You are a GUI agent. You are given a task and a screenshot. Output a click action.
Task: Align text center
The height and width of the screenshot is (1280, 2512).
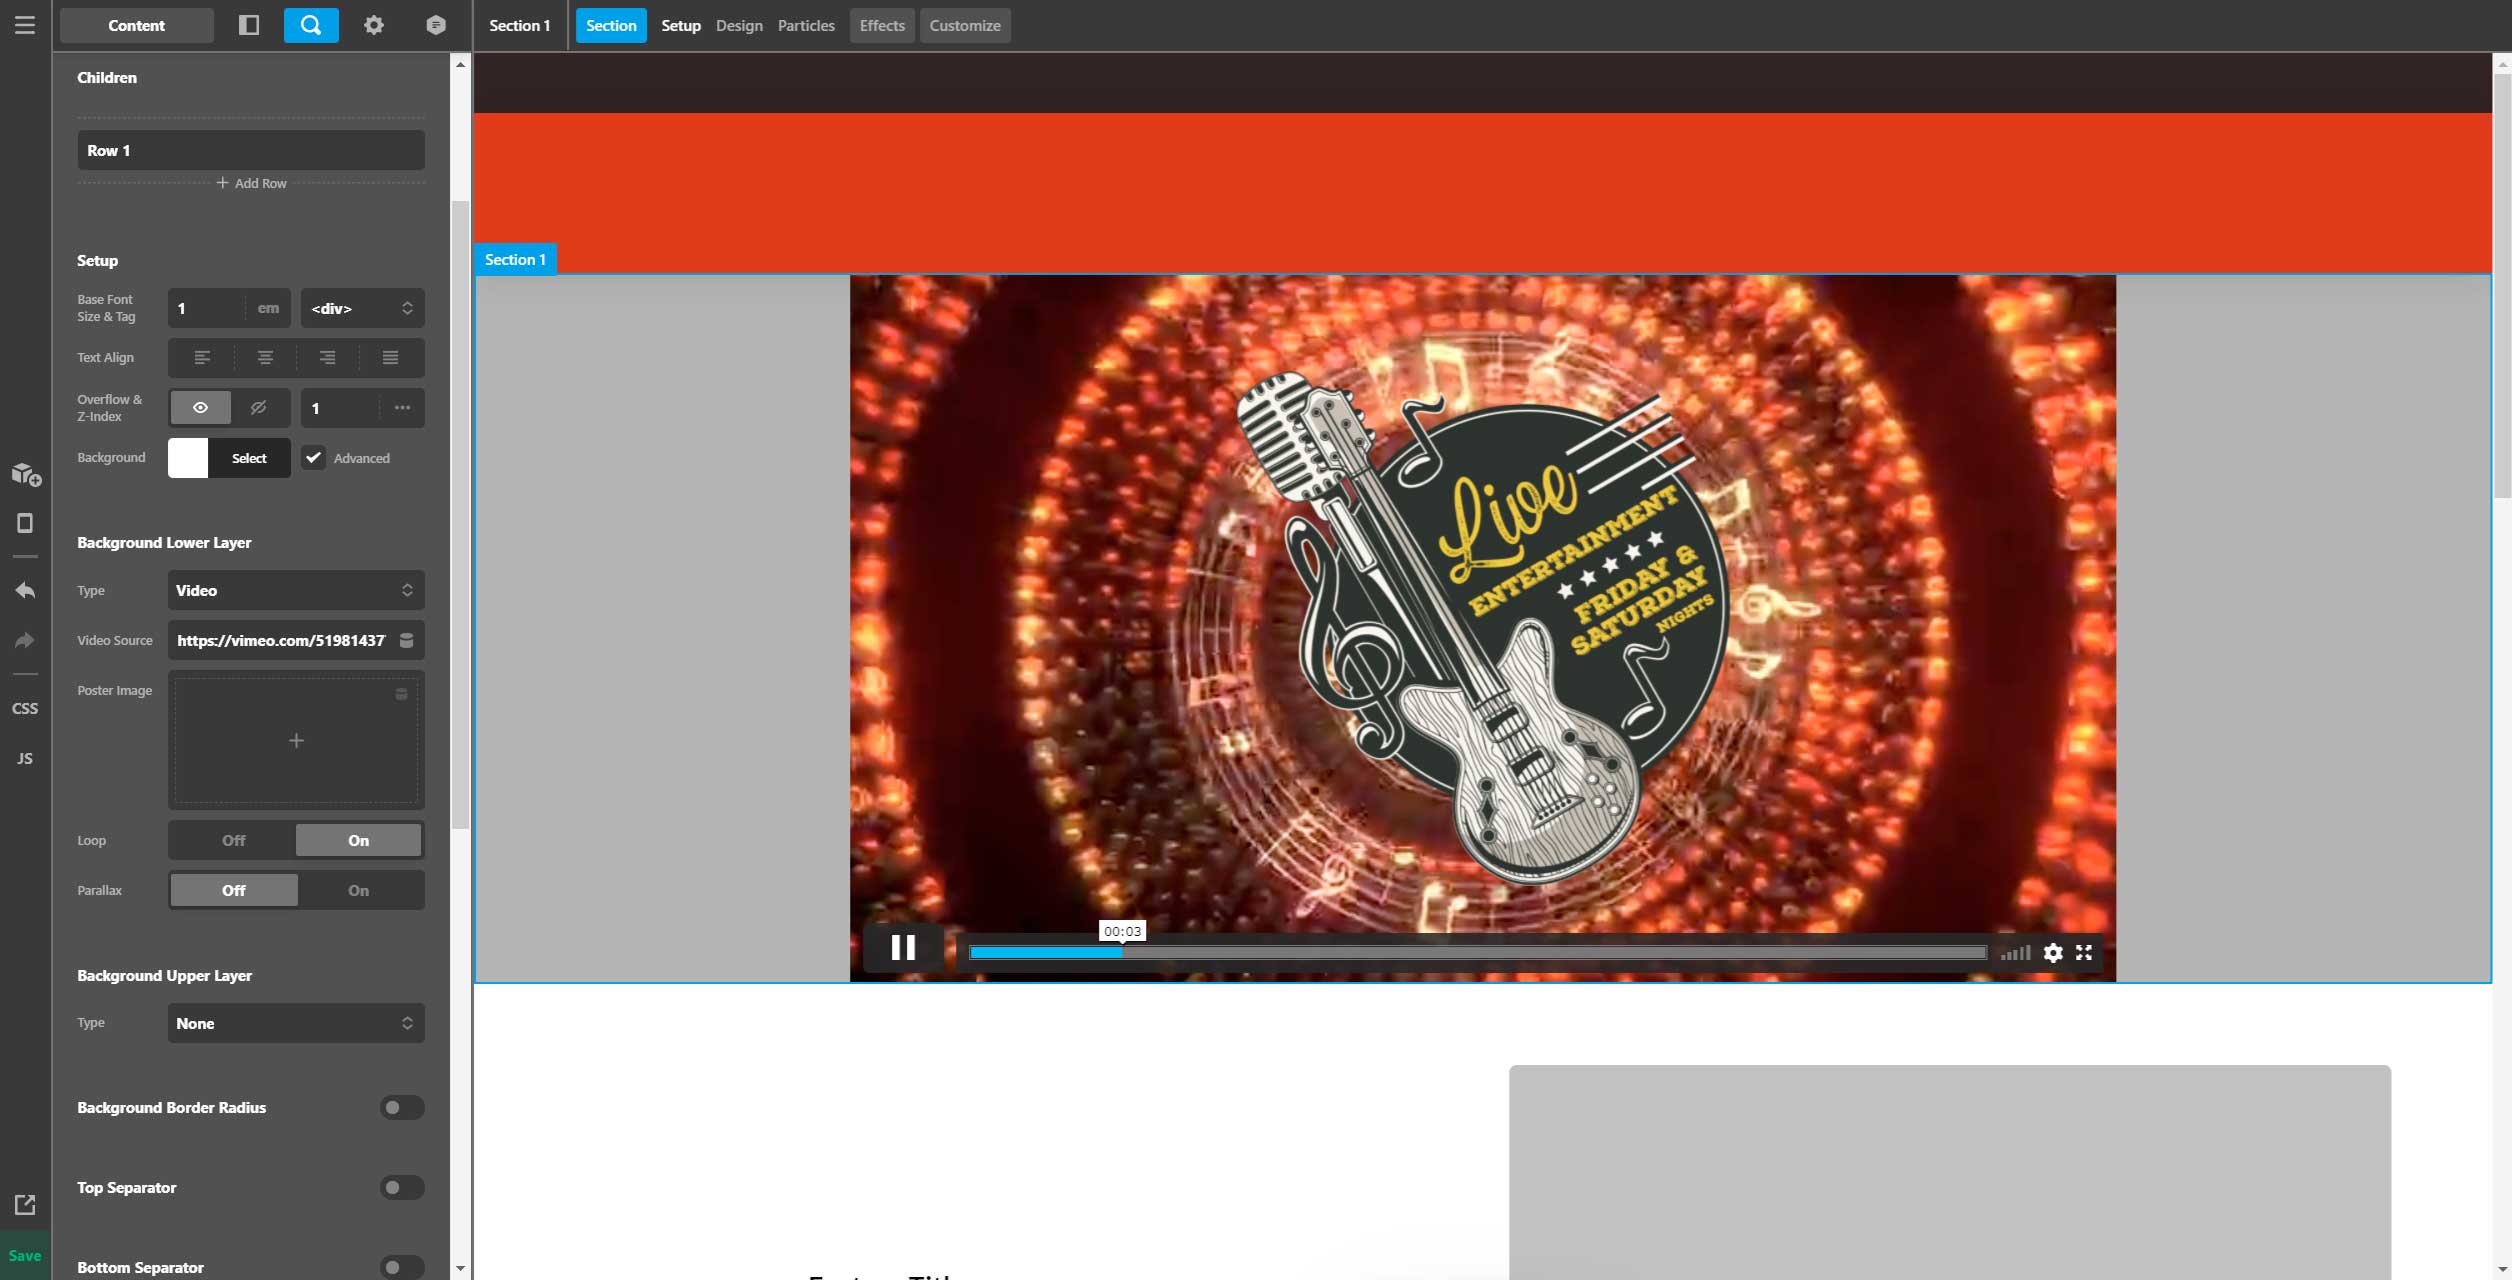point(265,357)
